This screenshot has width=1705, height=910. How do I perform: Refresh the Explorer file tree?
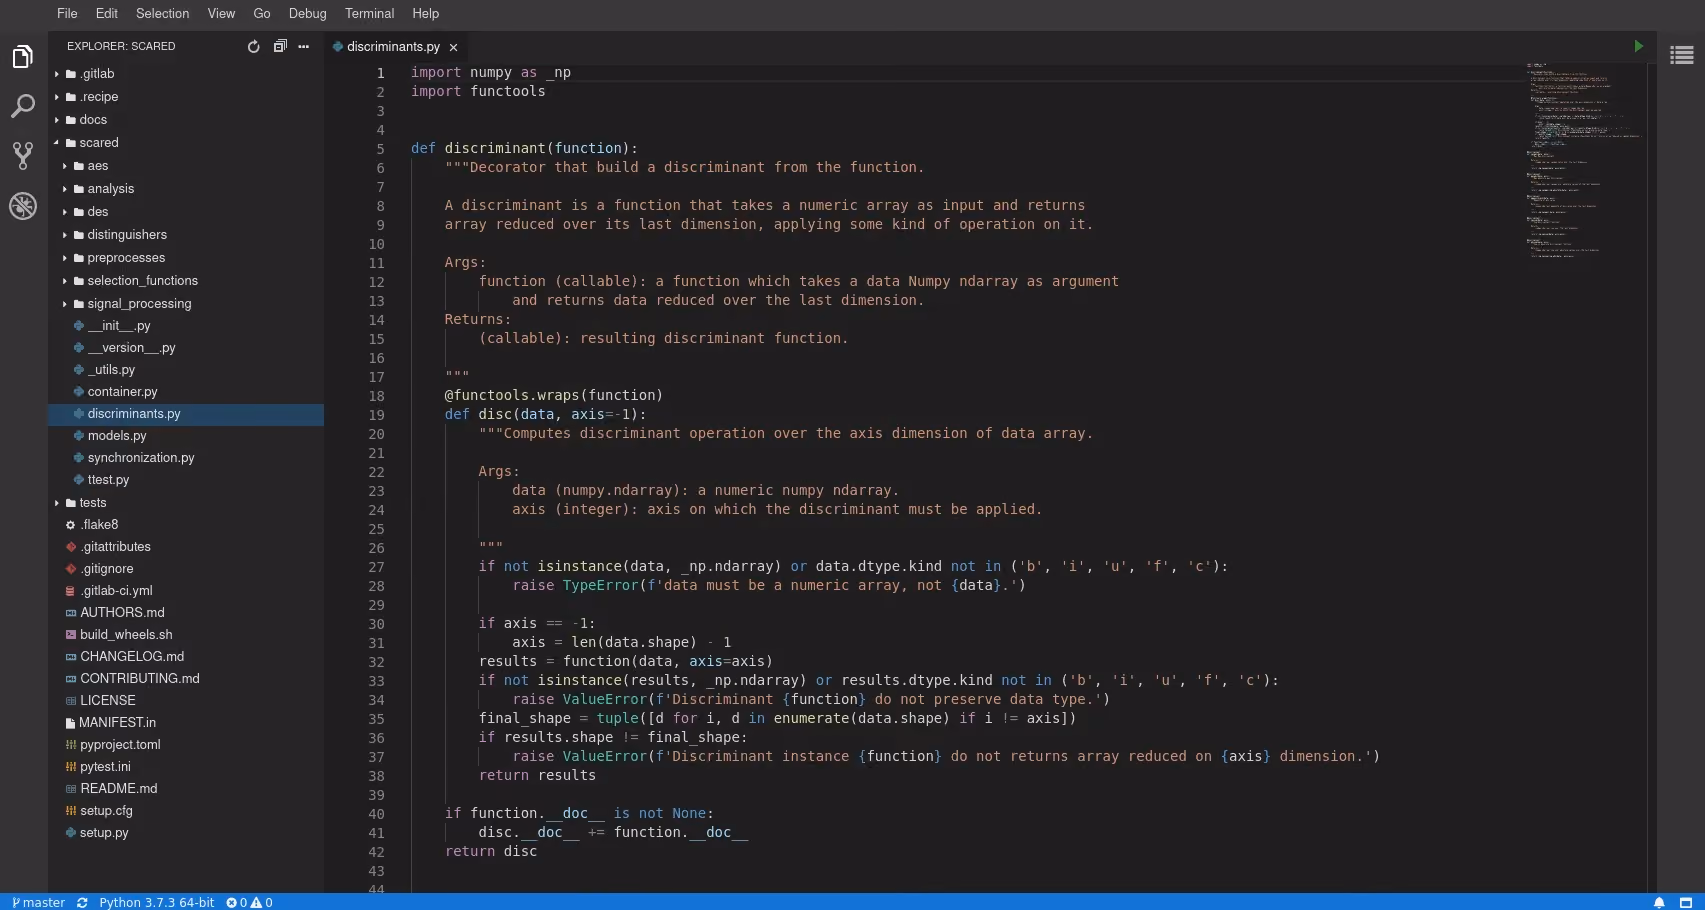[253, 46]
